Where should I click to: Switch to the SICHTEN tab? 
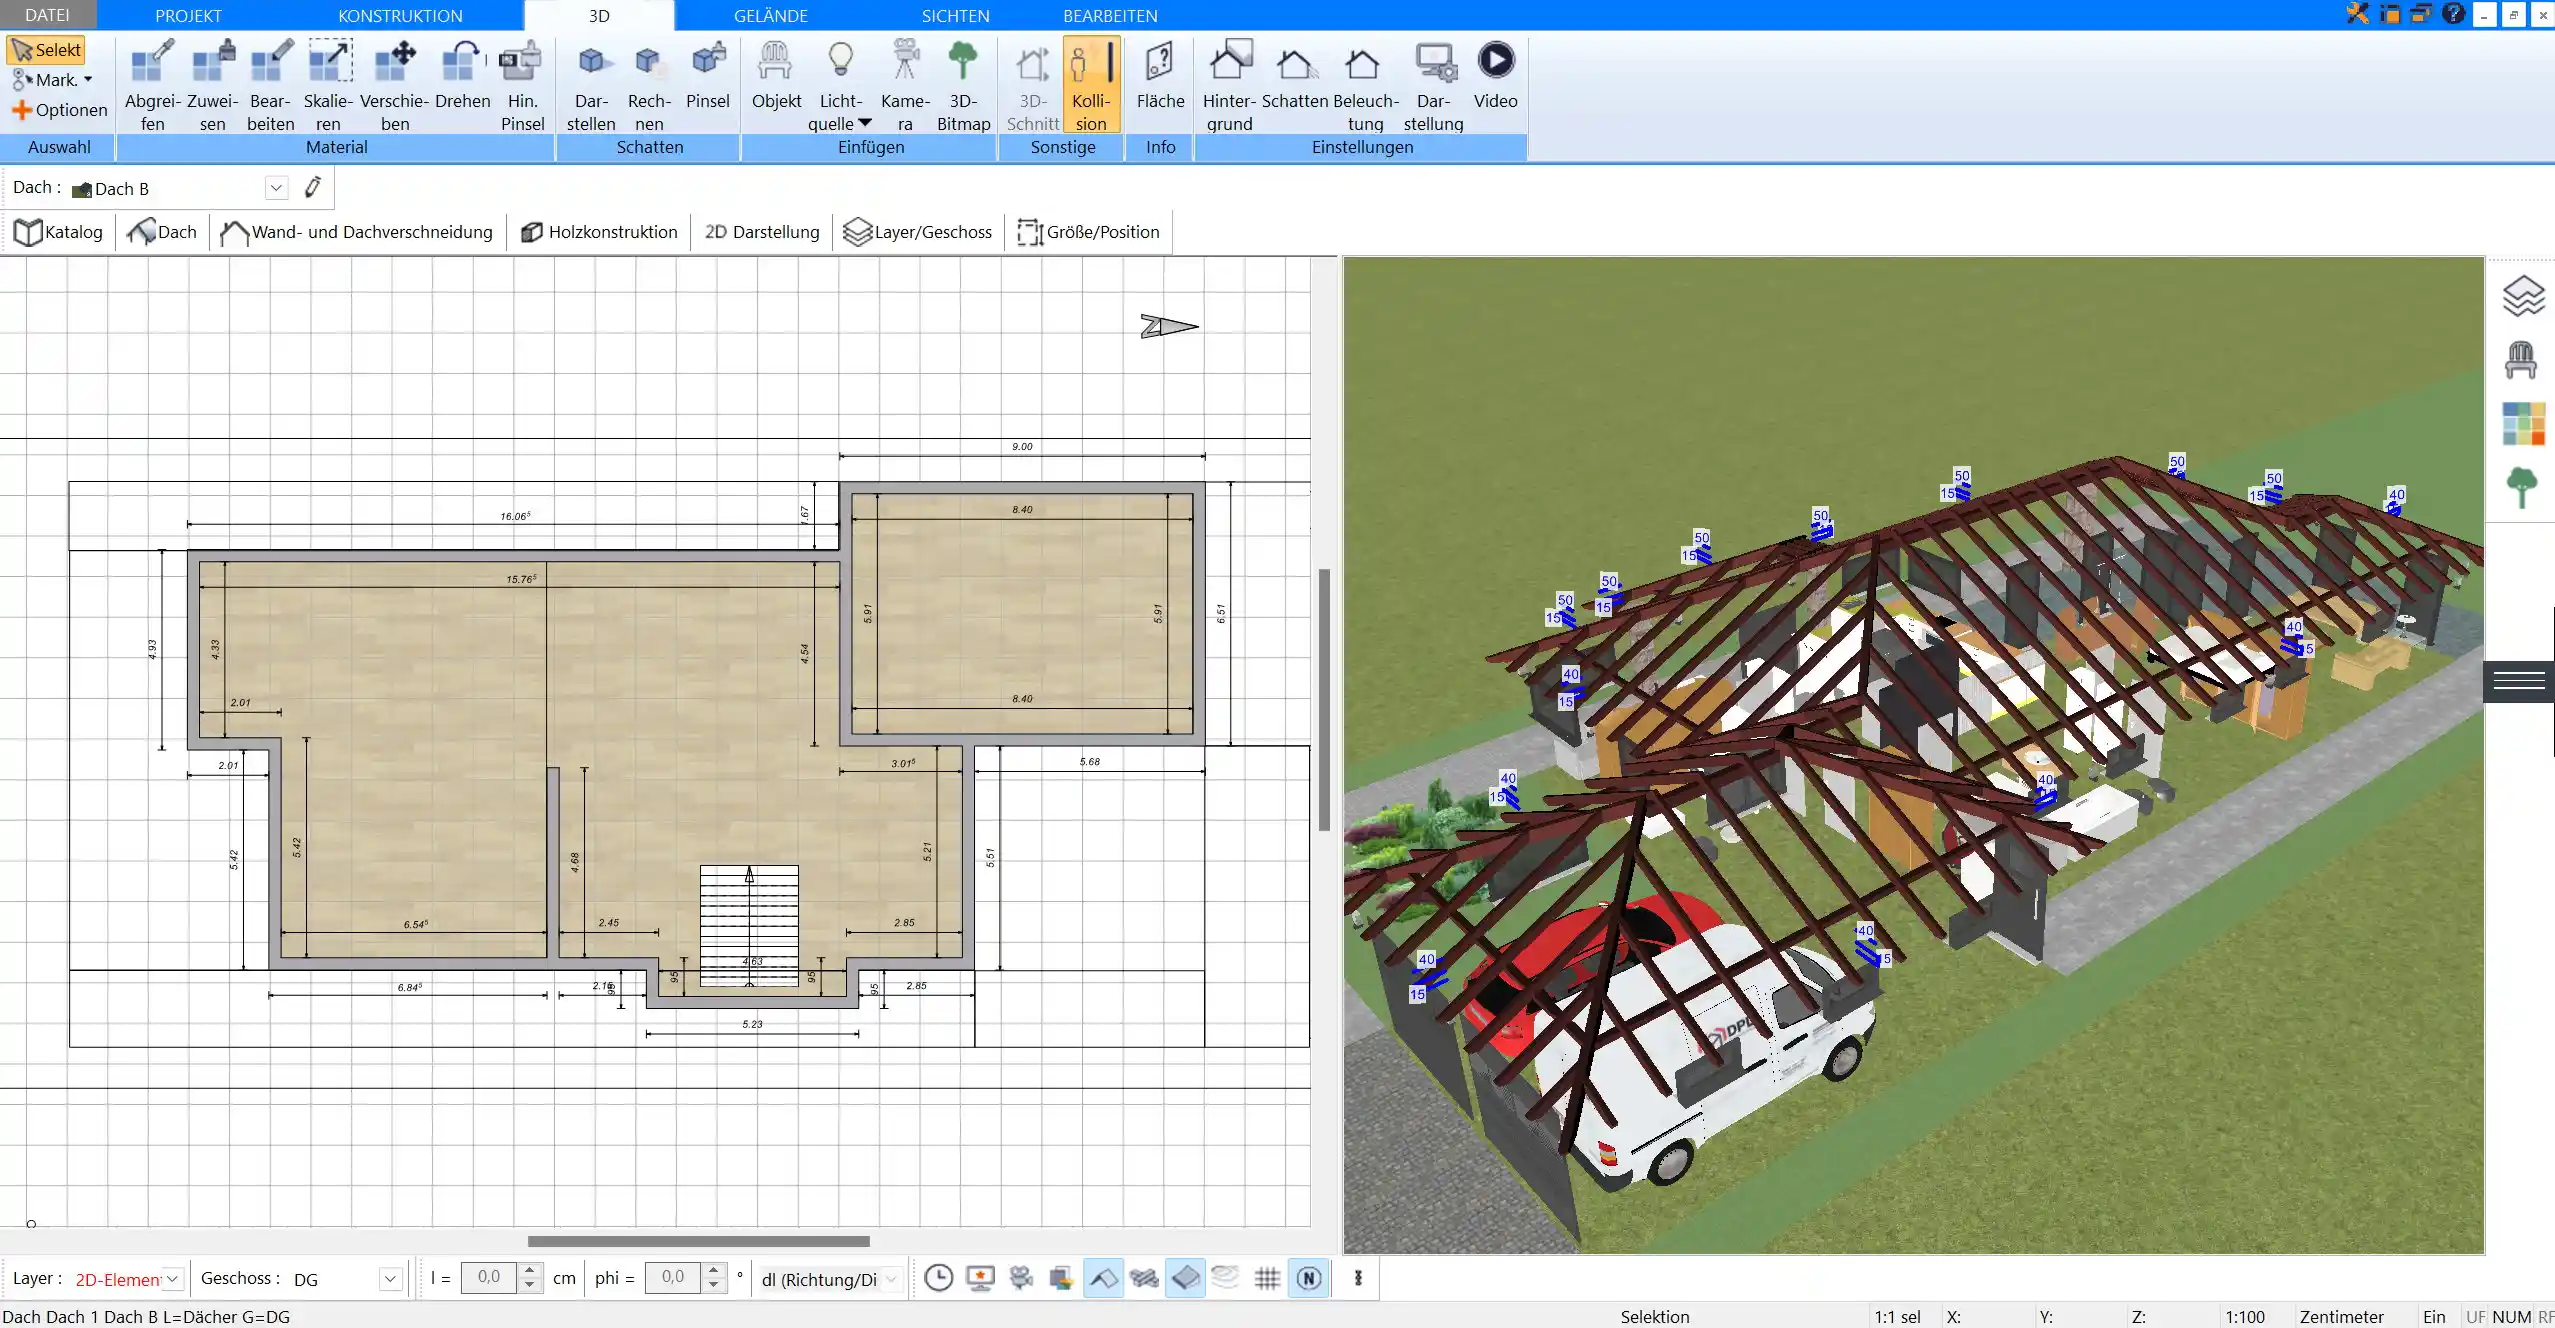click(955, 15)
